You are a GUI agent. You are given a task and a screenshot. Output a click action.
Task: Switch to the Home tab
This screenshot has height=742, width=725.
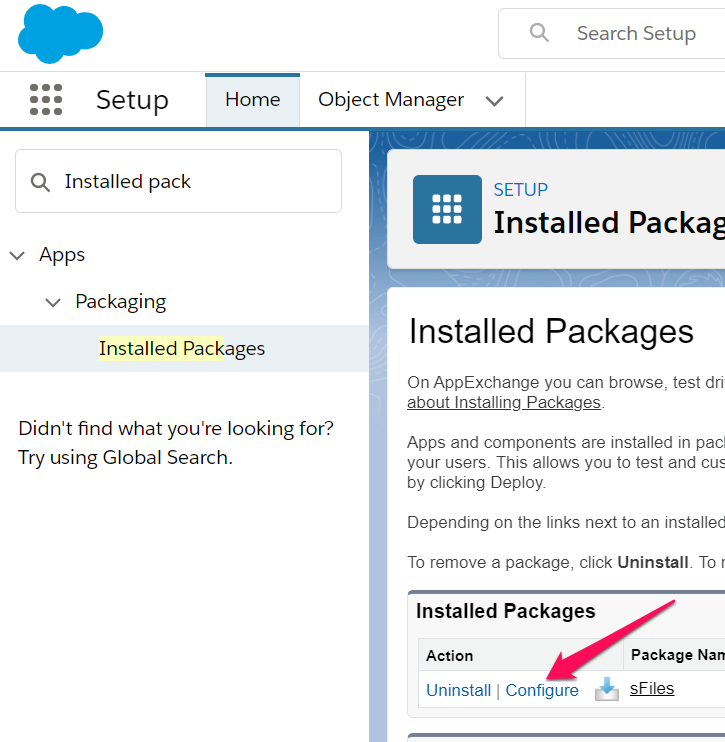point(253,100)
